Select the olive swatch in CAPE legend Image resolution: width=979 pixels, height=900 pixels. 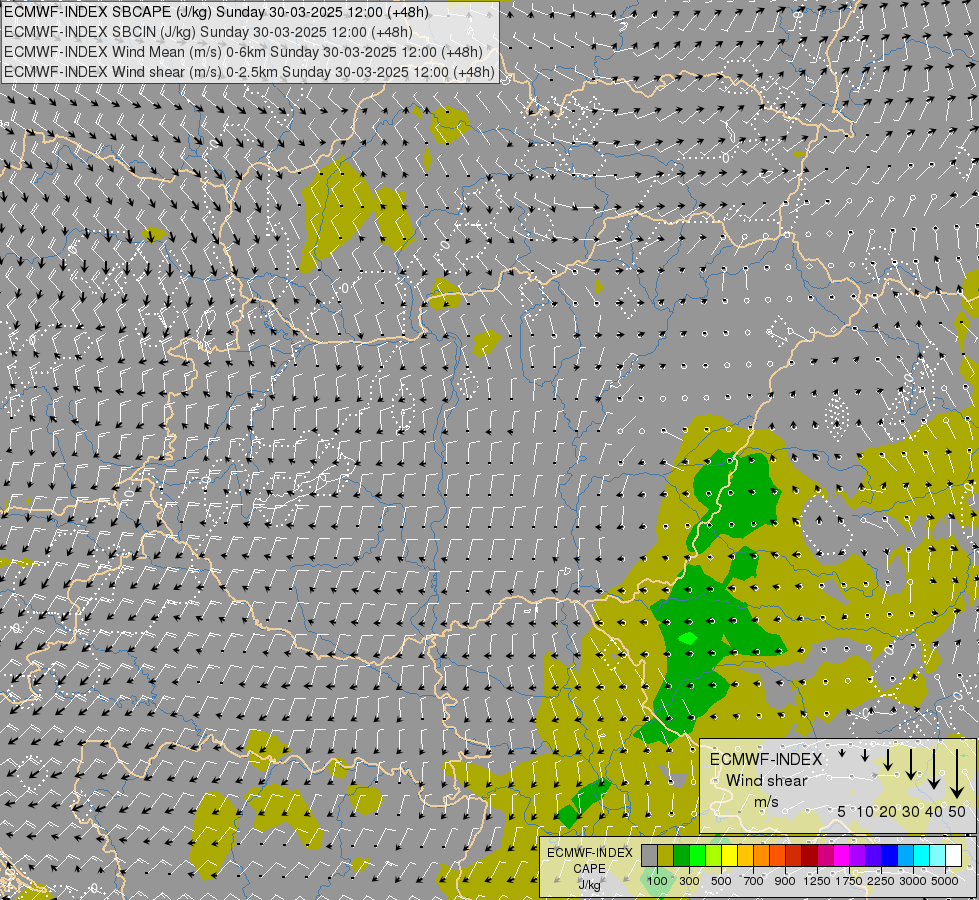[666, 856]
